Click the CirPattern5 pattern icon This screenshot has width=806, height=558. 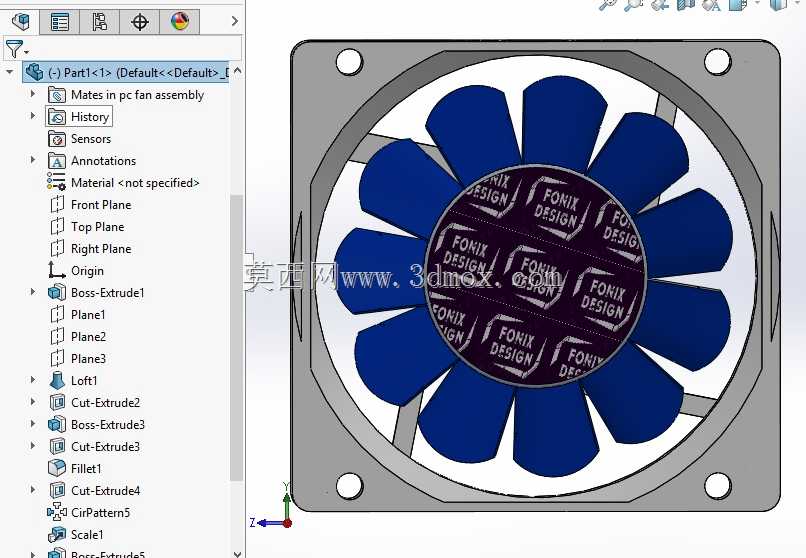pos(57,512)
